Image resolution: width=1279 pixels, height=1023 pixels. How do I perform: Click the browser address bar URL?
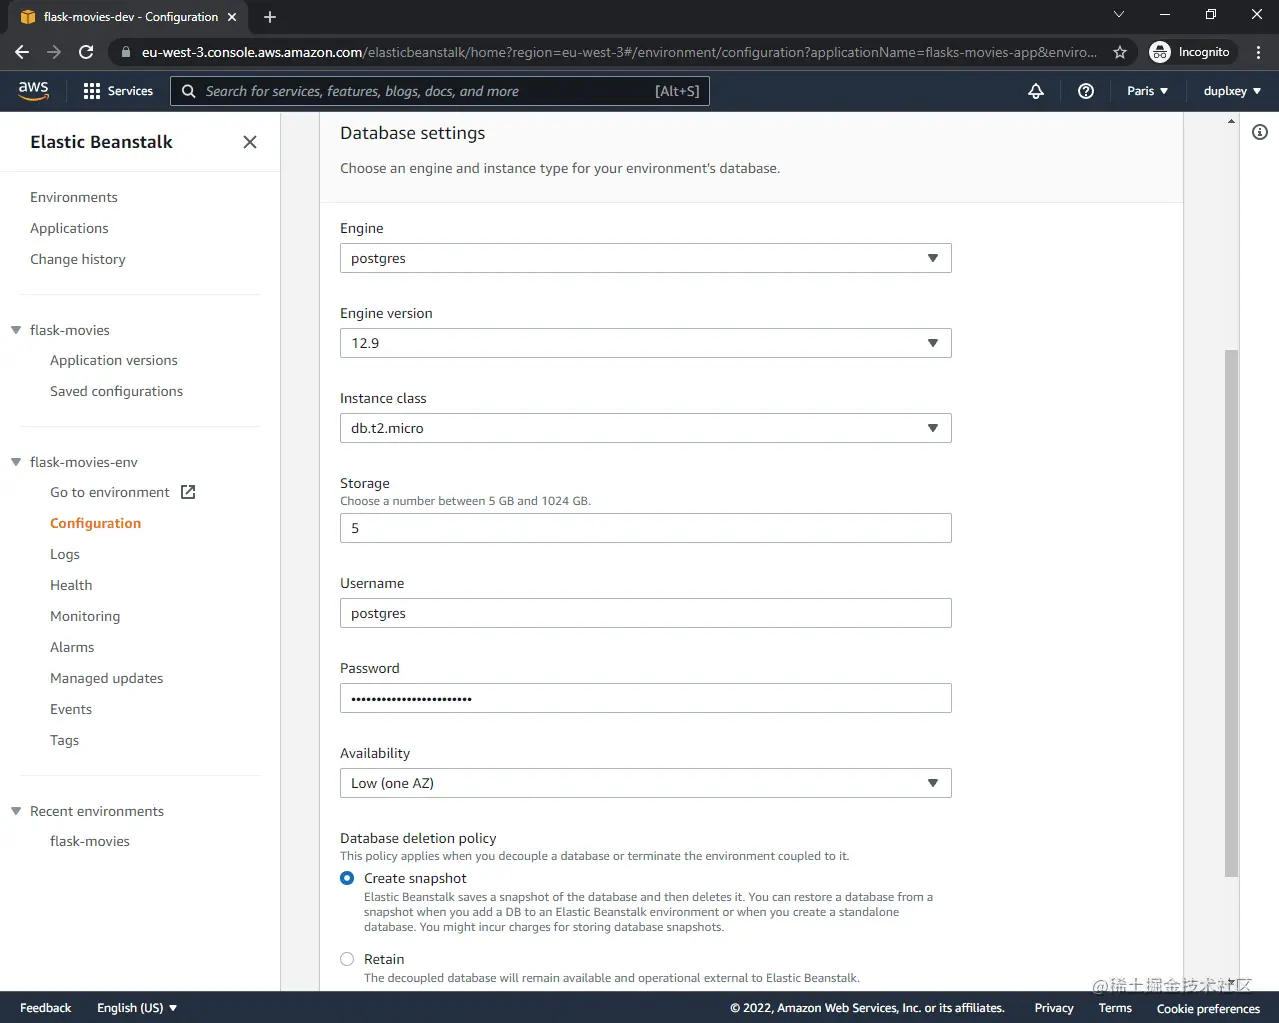tap(619, 52)
